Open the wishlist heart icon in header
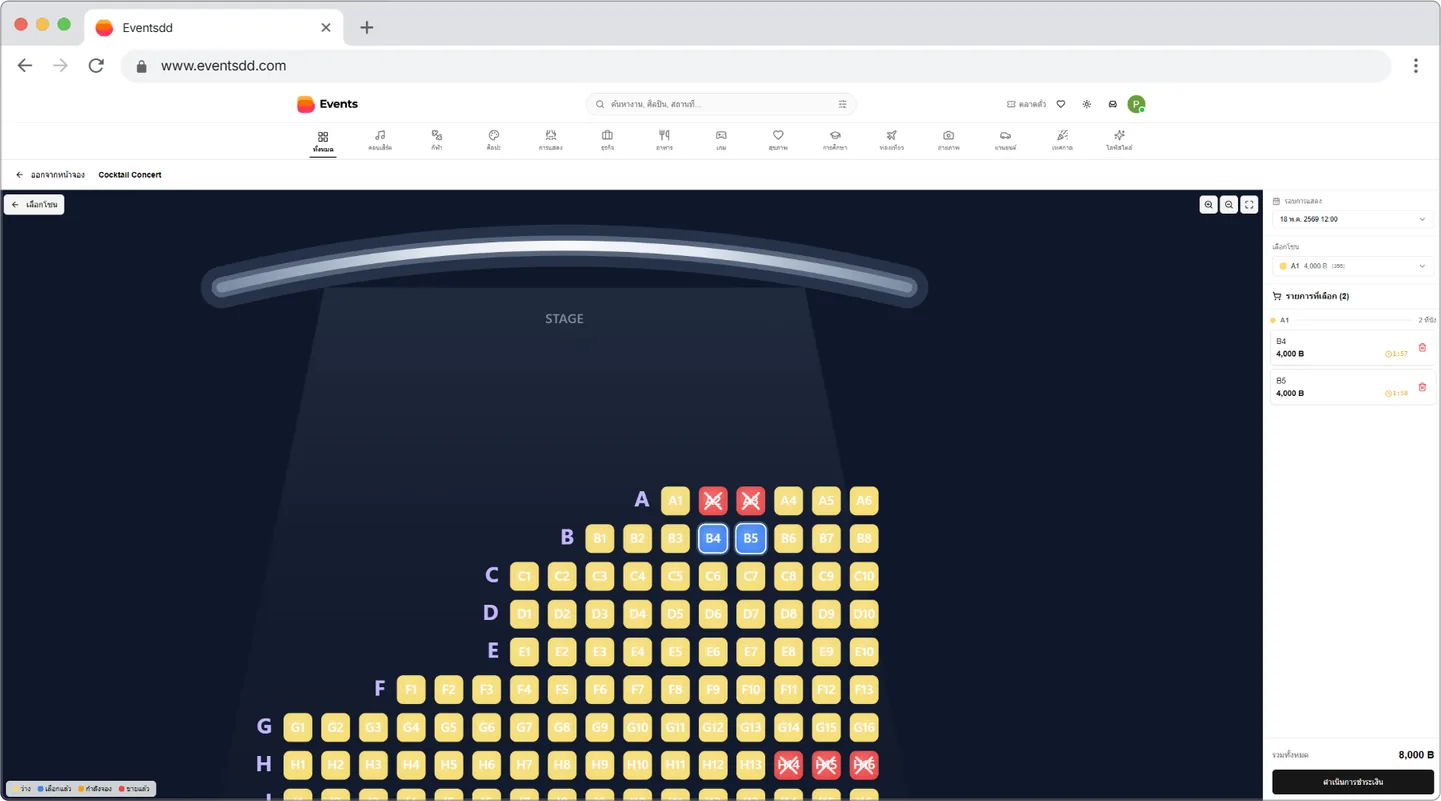Viewport: 1441px width, 801px height. [x=1061, y=104]
